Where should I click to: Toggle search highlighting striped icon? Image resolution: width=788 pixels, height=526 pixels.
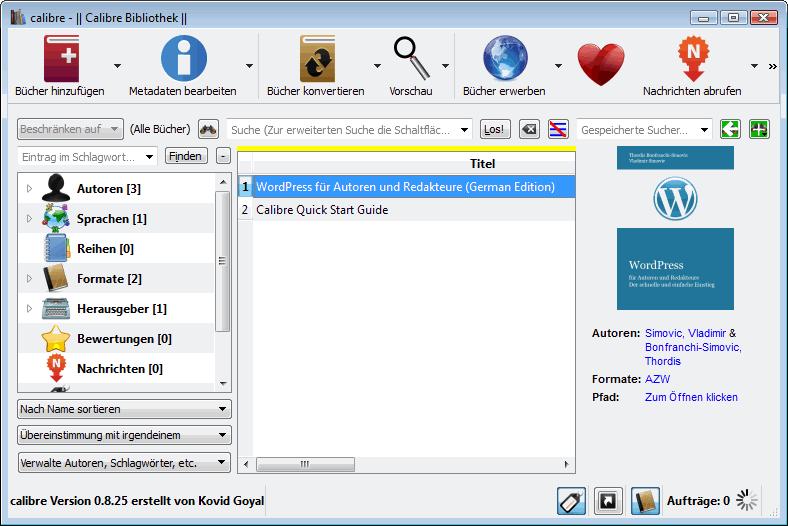click(558, 130)
